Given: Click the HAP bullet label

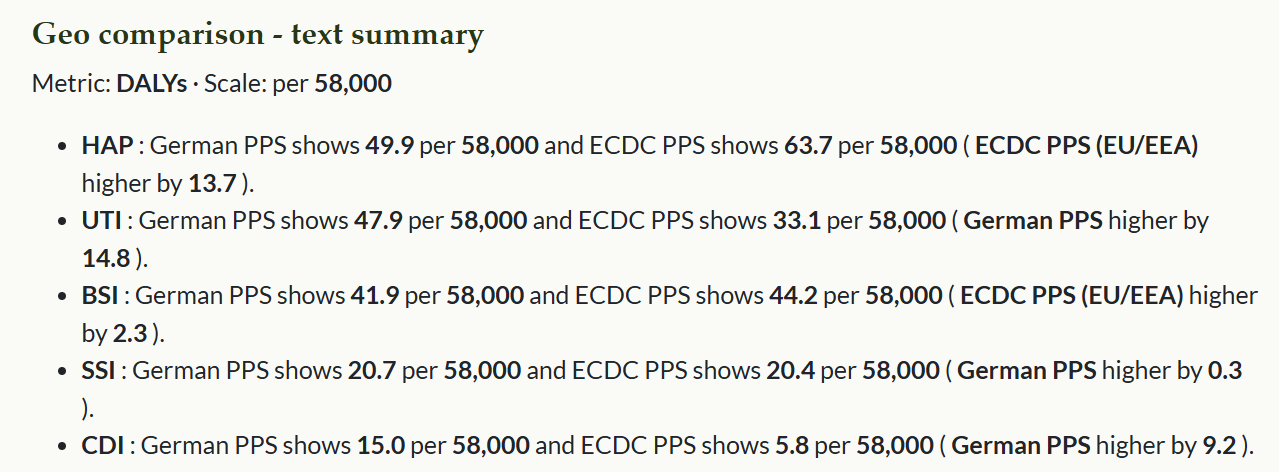Looking at the screenshot, I should tap(107, 146).
